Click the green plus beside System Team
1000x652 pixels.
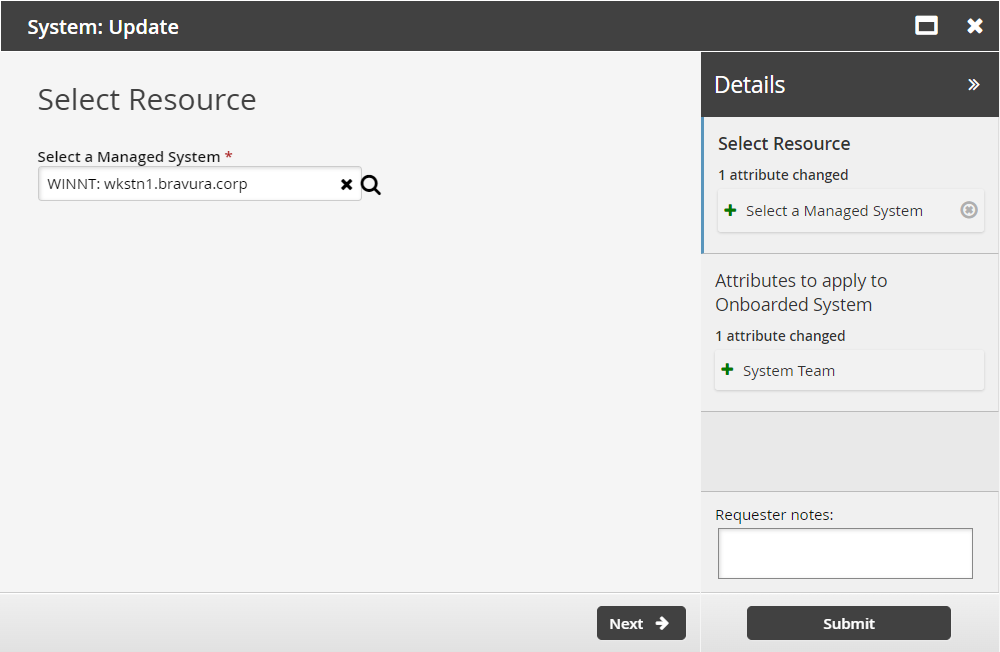click(x=728, y=370)
